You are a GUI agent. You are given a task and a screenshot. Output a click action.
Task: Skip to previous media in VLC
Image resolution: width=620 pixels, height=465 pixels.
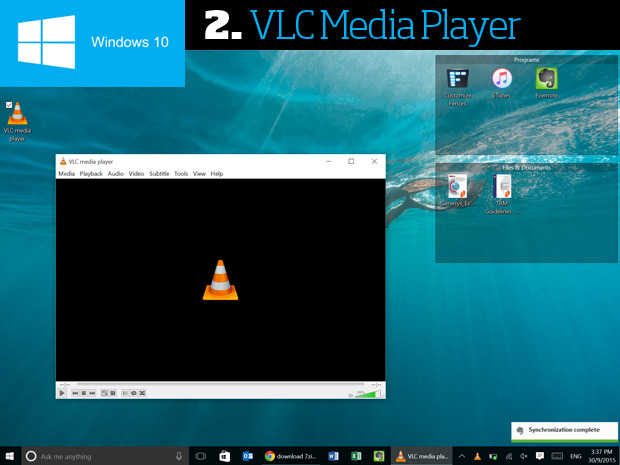tap(75, 393)
